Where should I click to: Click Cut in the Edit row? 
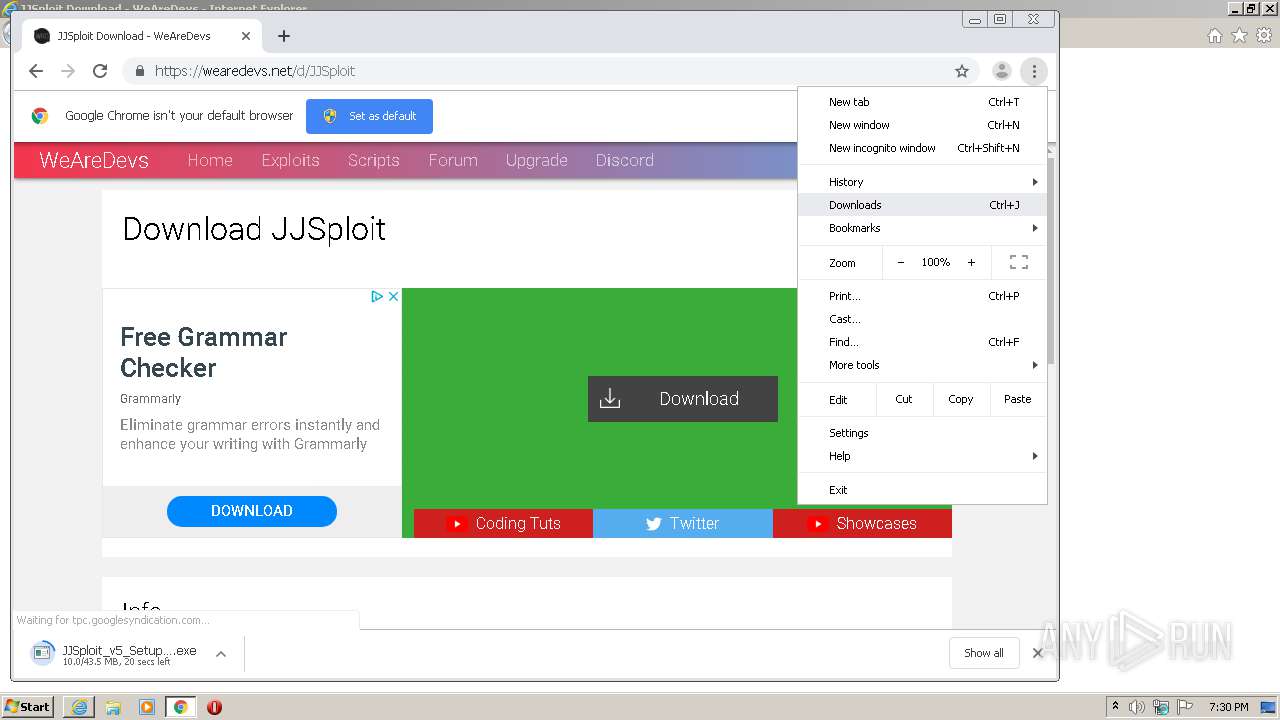tap(904, 399)
